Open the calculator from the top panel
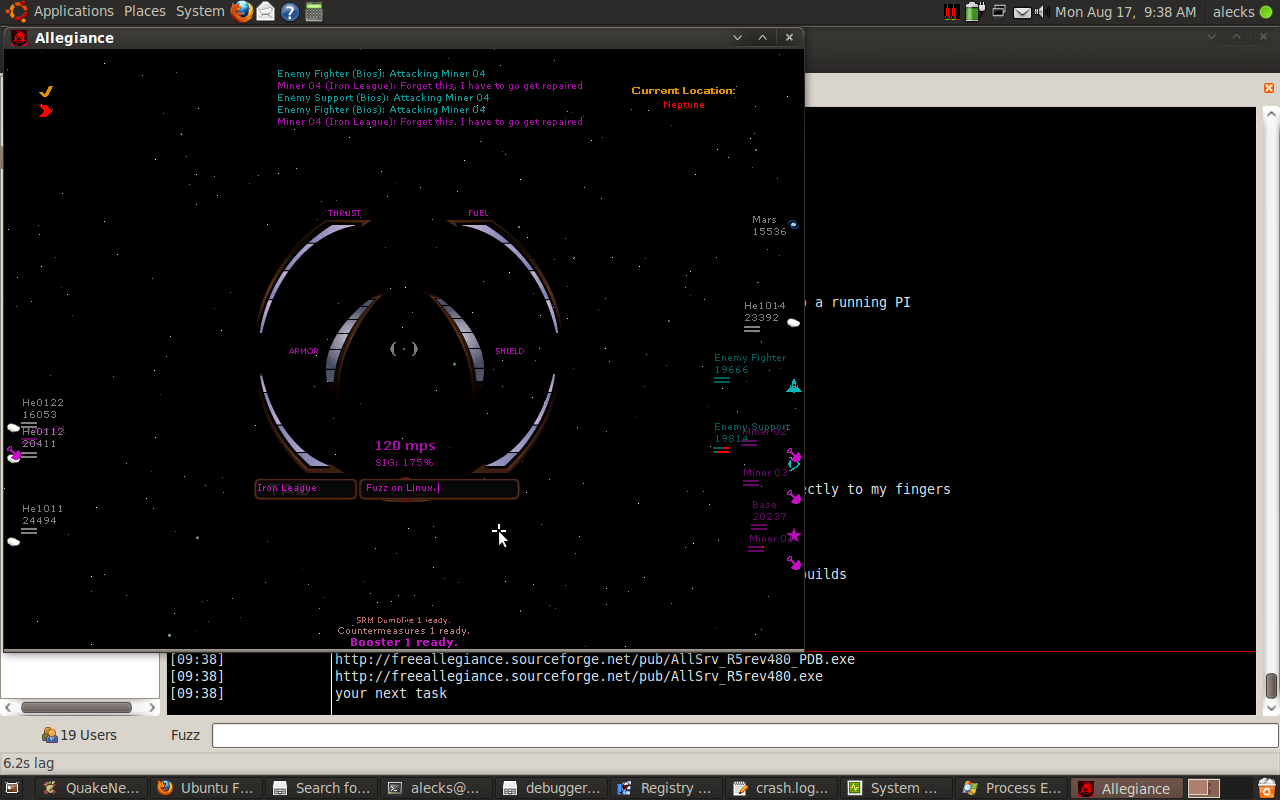 point(314,12)
